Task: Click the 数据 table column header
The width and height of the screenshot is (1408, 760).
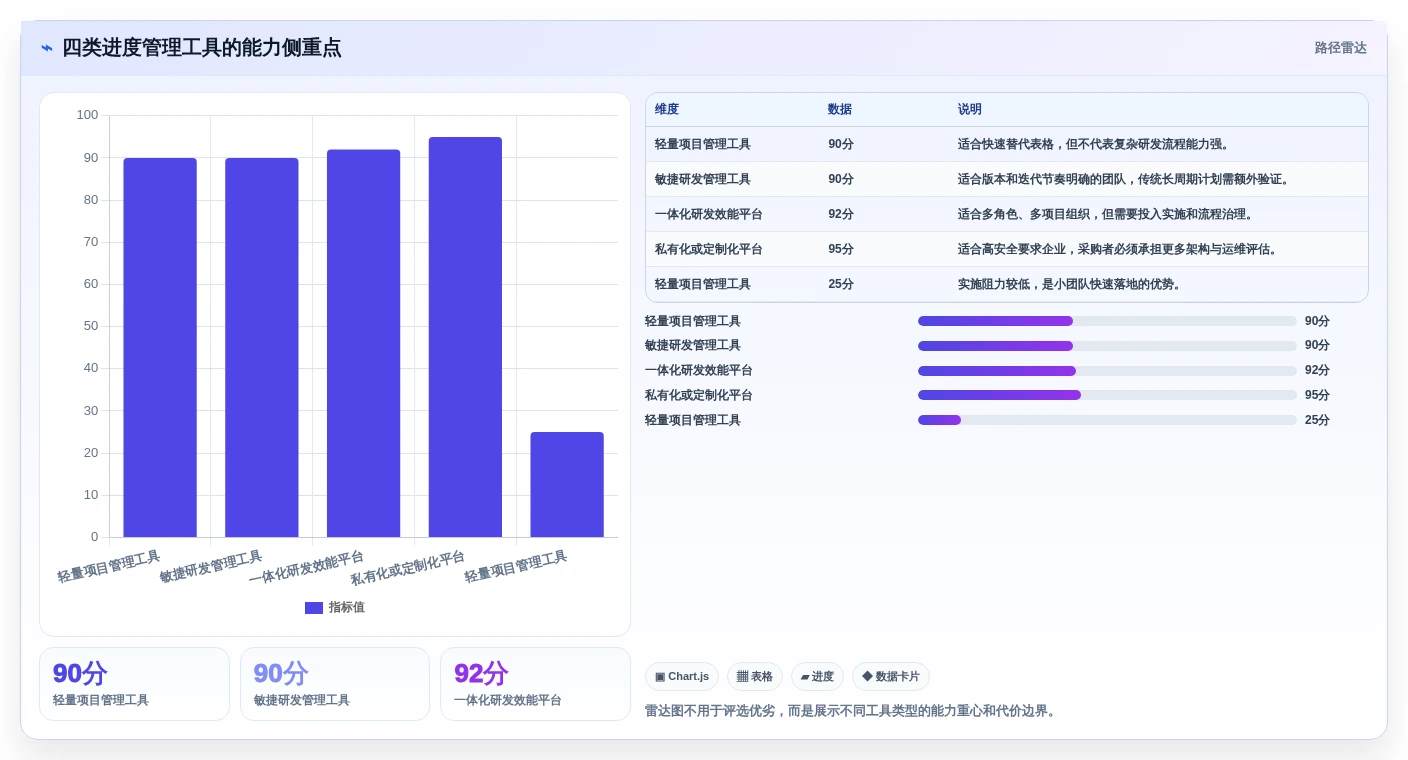Action: pos(840,109)
